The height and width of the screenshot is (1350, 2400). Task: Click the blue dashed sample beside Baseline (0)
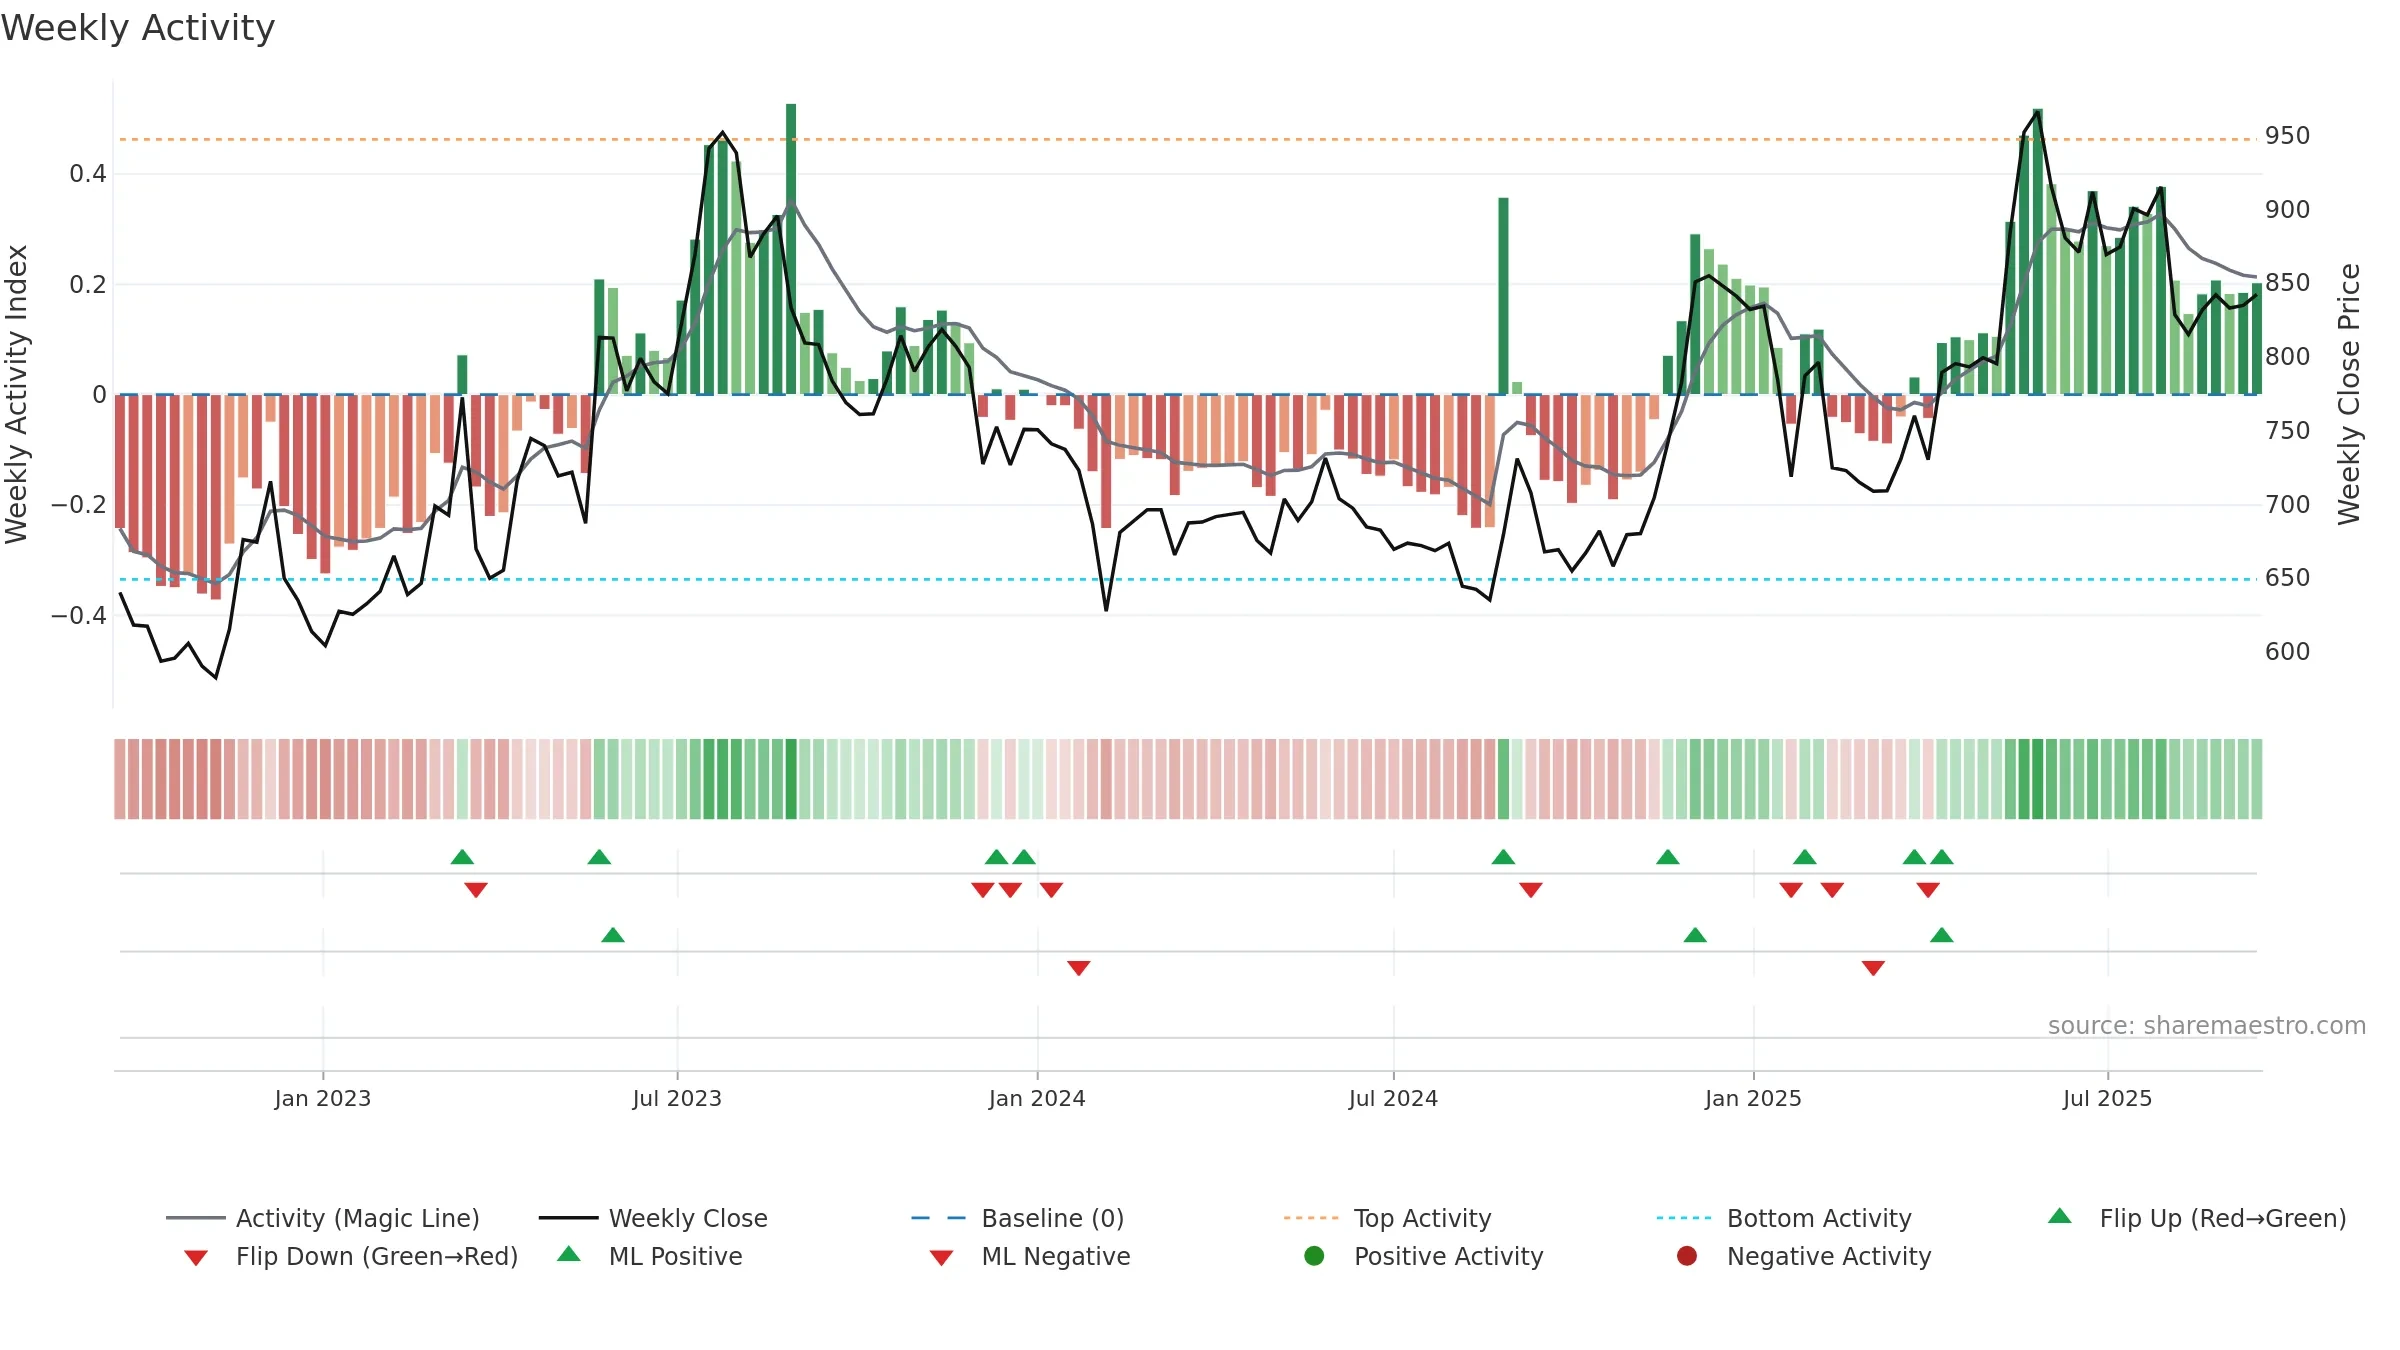tap(940, 1218)
